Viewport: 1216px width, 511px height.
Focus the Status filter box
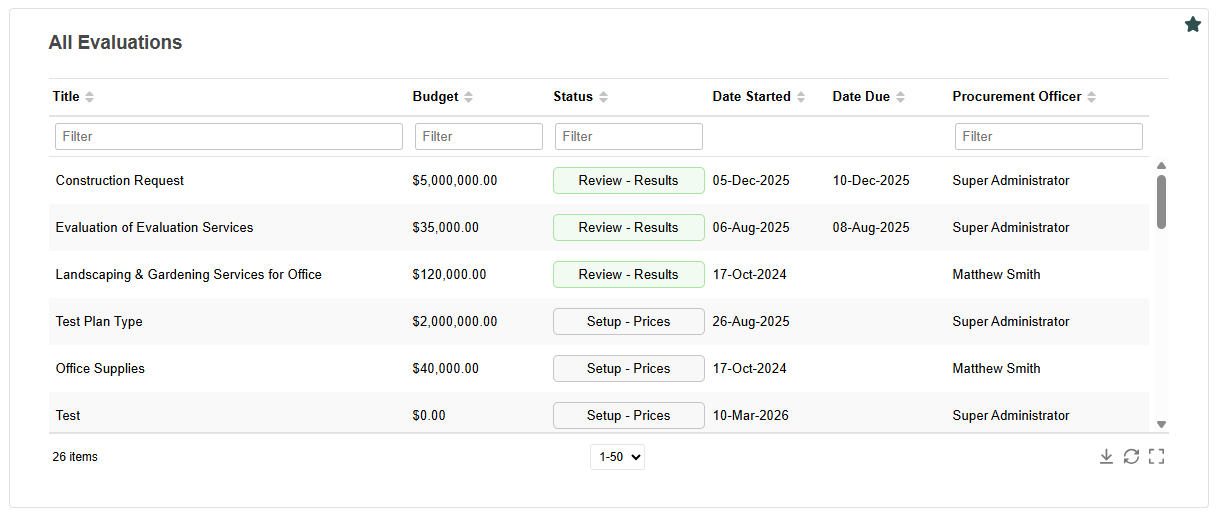pos(629,136)
